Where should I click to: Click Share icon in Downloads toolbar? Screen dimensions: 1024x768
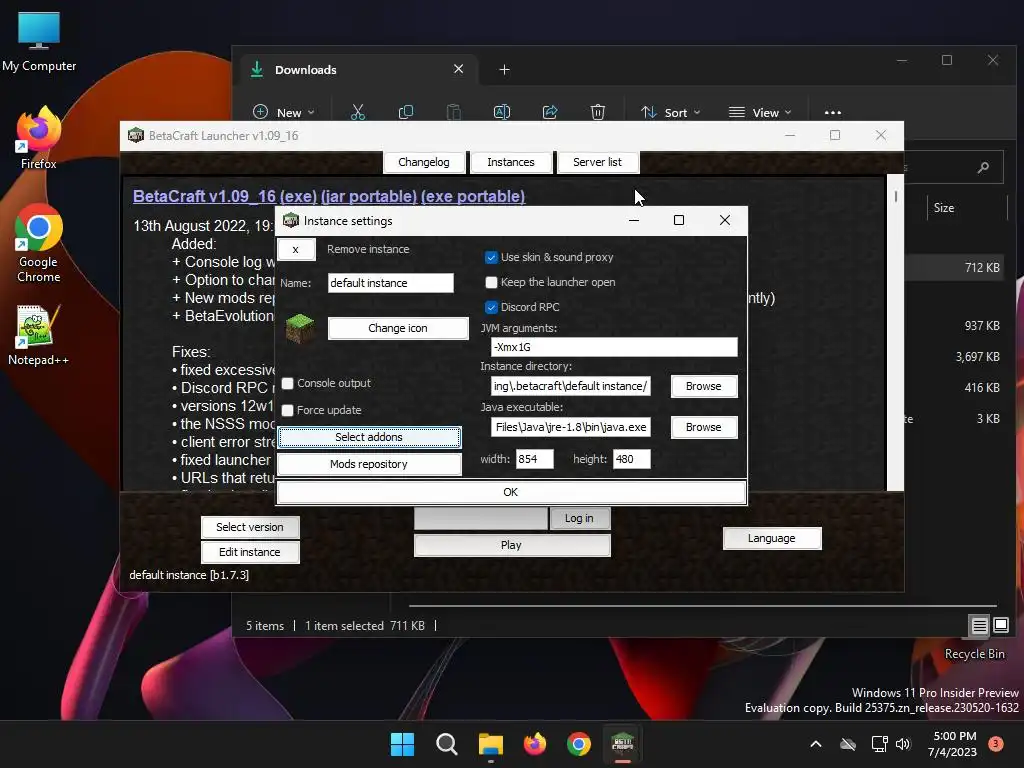(550, 112)
